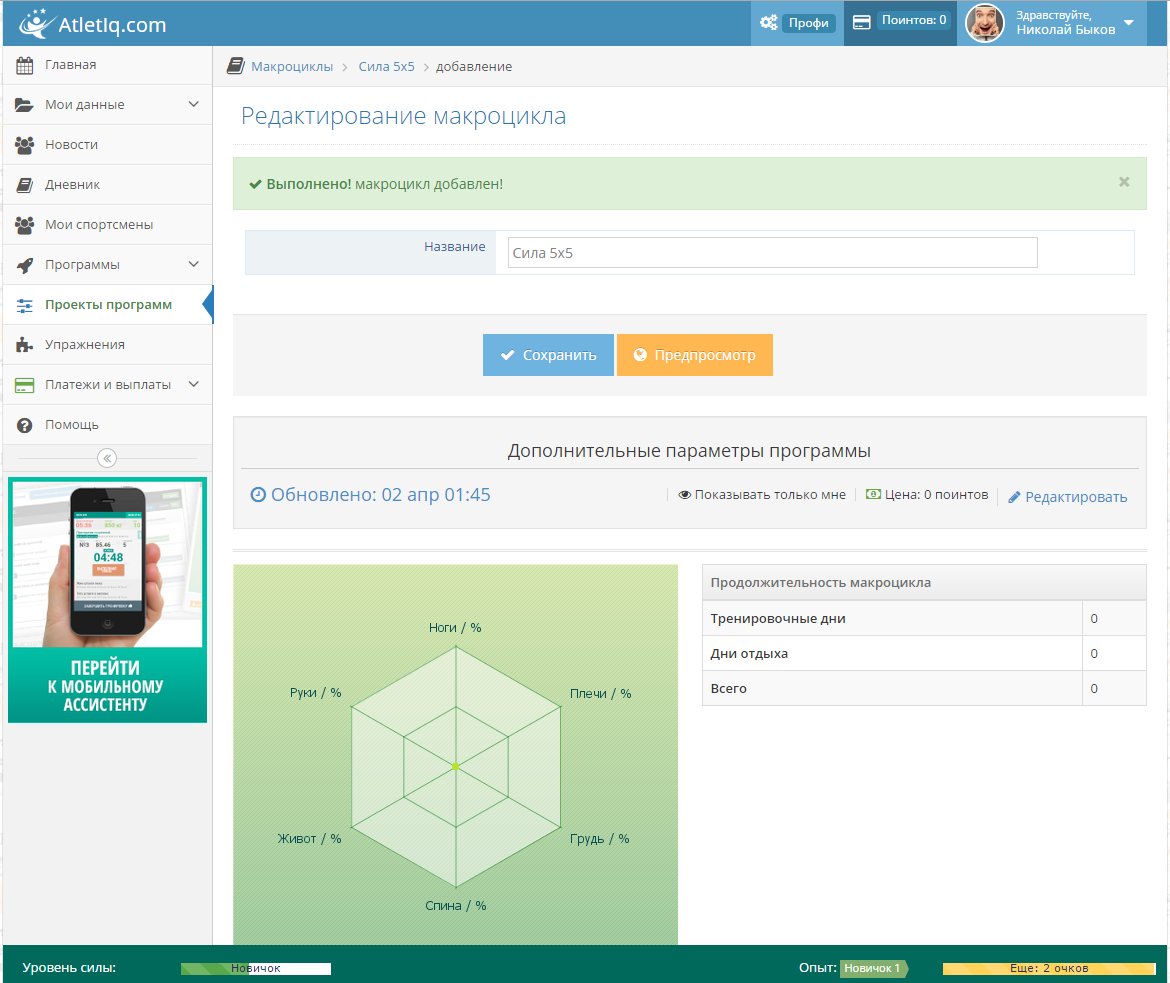Viewport: 1170px width, 983px height.
Task: Click the question mark icon beside Помощь
Action: pyautogui.click(x=25, y=425)
